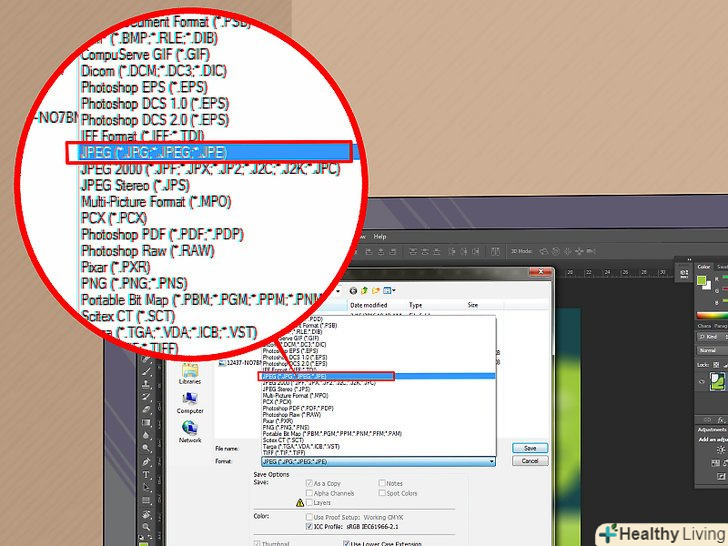Select the 12437-NO78N file entry
This screenshot has width=728, height=546.
coord(240,363)
